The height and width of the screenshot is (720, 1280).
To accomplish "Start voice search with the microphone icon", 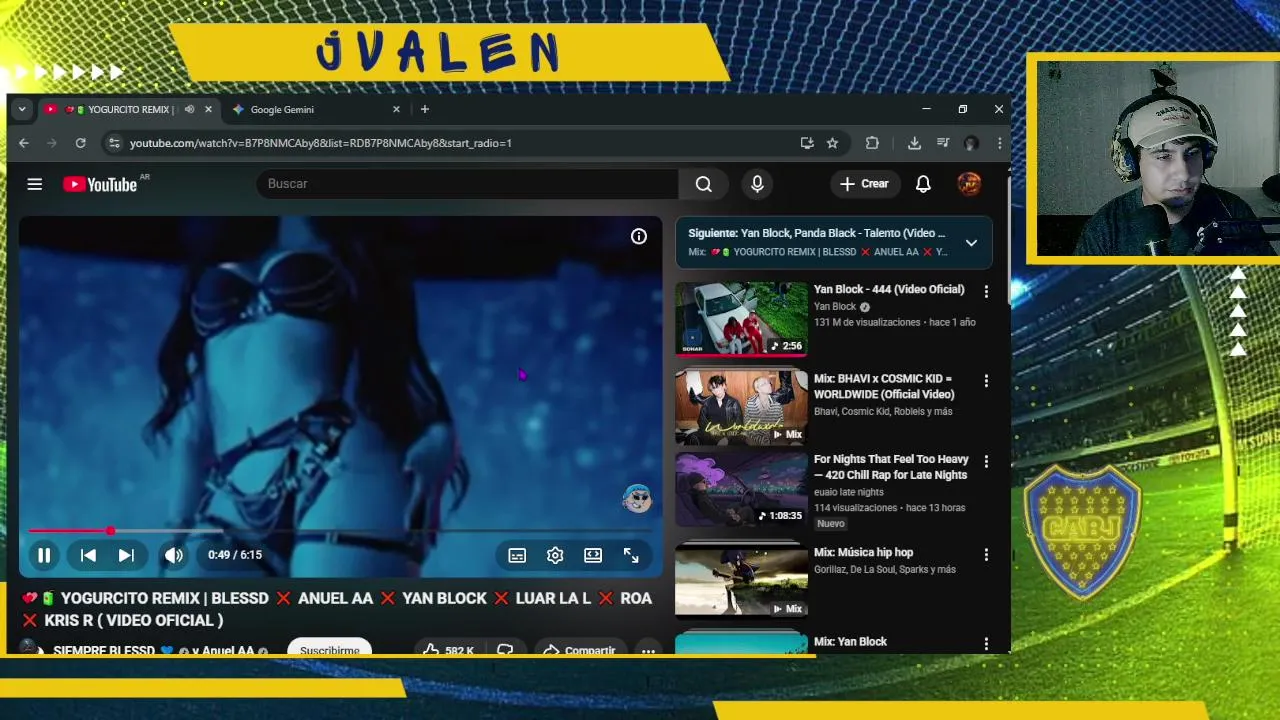I will coord(757,184).
